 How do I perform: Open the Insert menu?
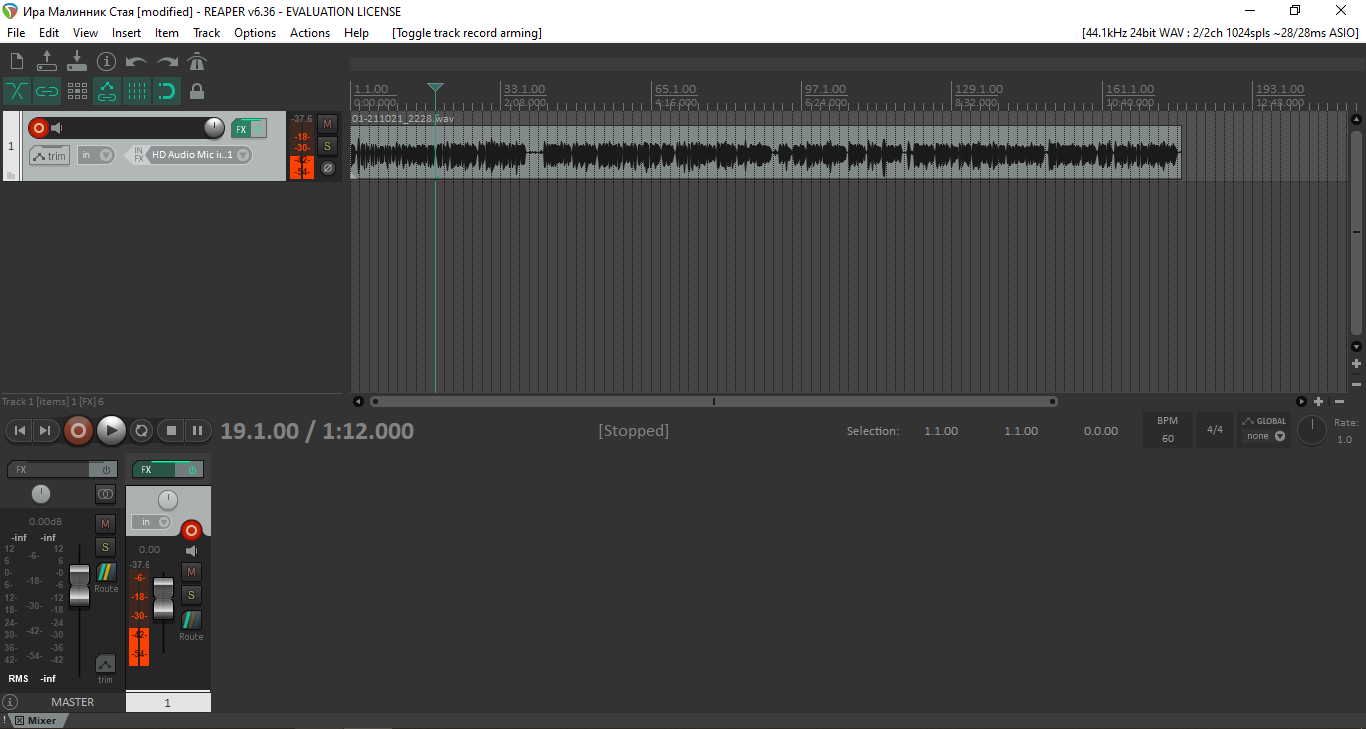(126, 33)
